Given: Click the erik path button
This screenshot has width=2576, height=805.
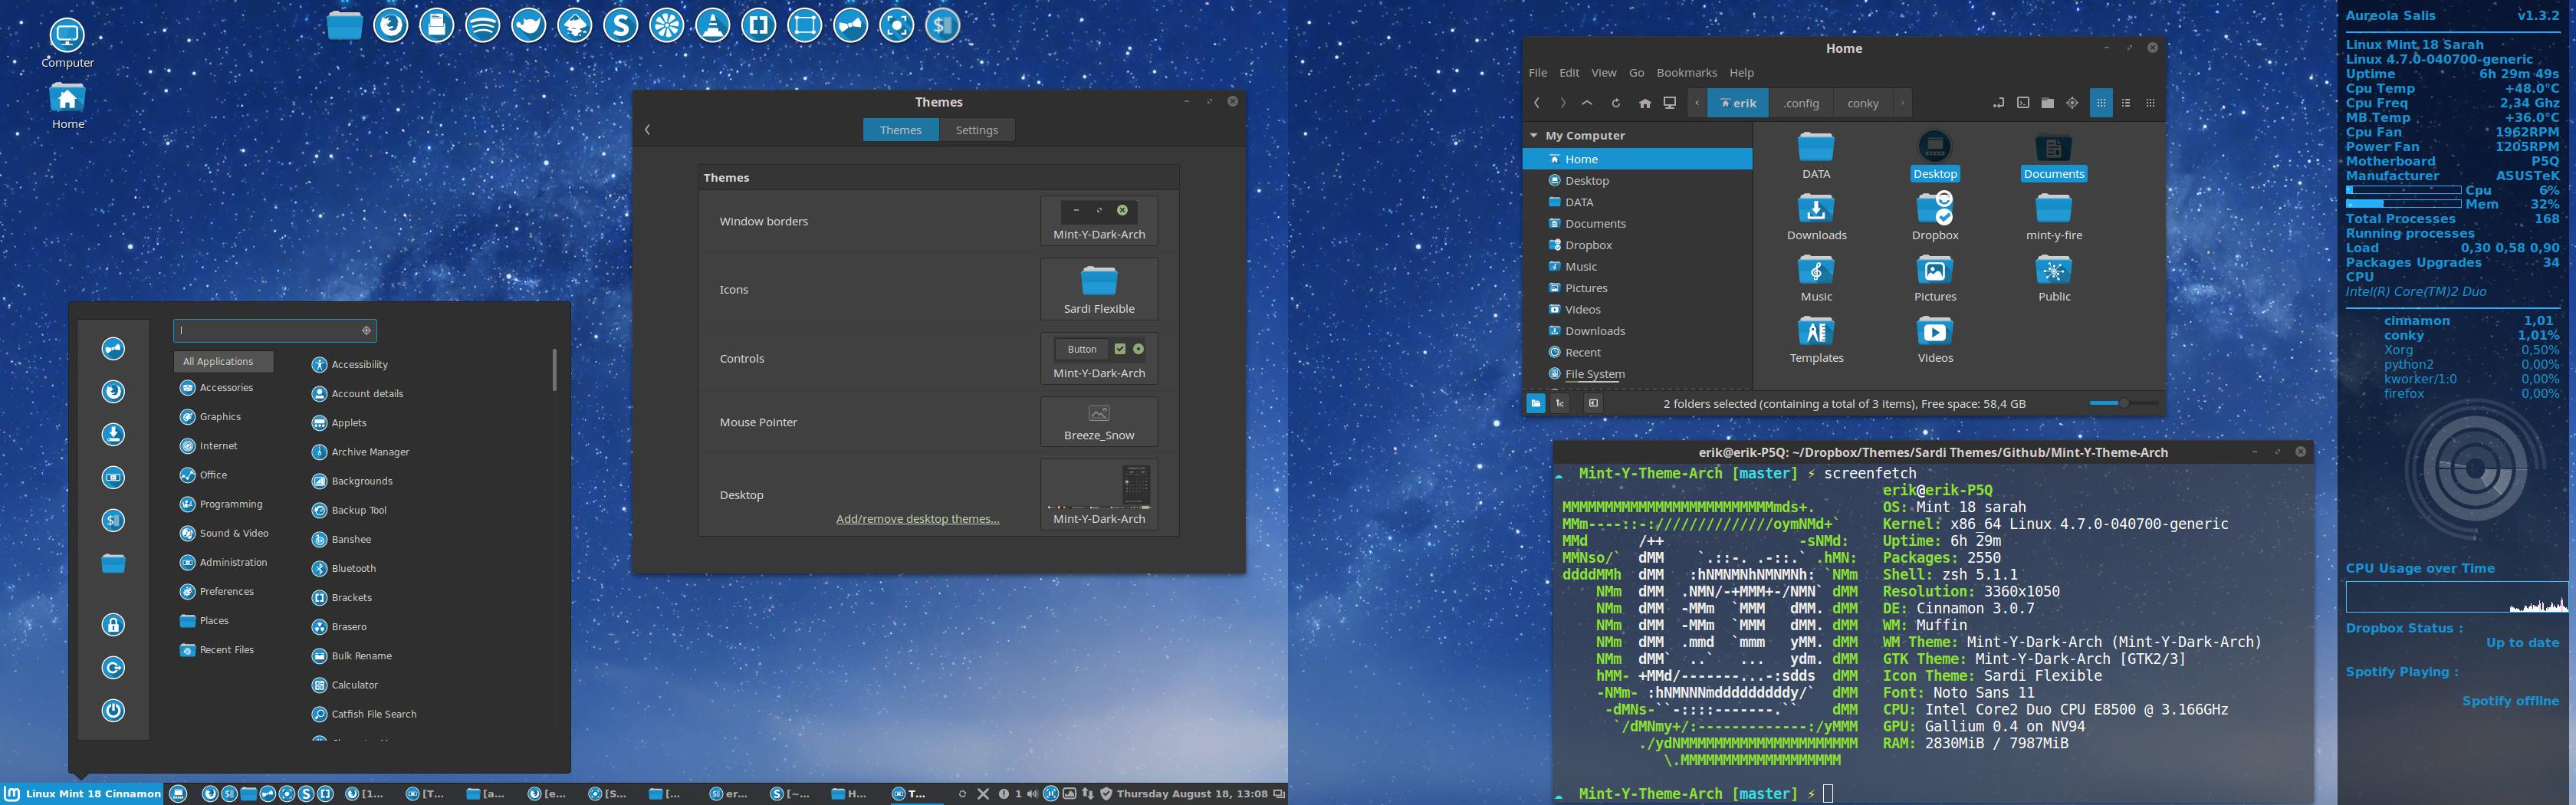Looking at the screenshot, I should pos(1738,103).
